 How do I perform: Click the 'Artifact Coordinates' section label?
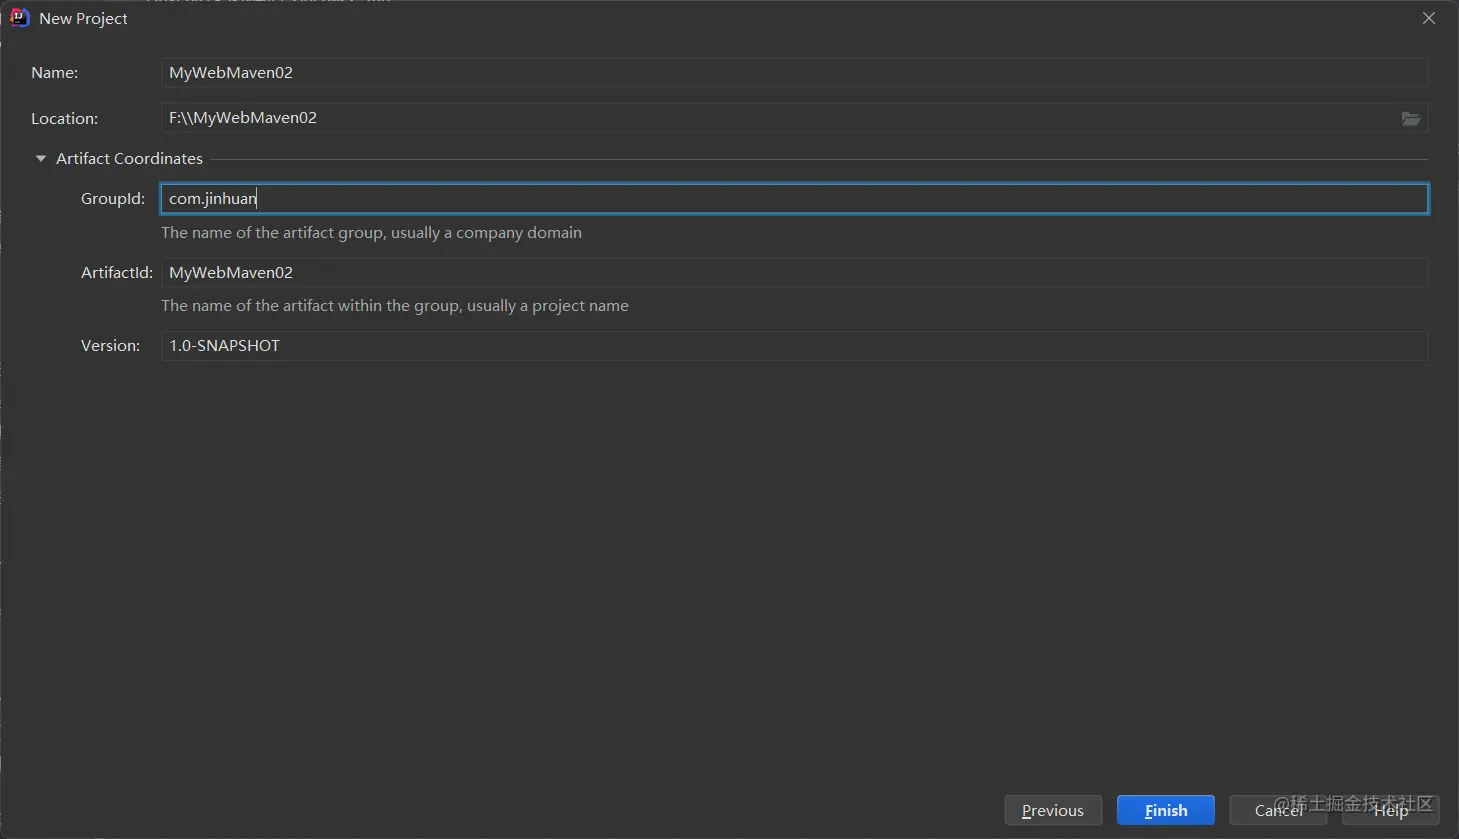pyautogui.click(x=129, y=159)
